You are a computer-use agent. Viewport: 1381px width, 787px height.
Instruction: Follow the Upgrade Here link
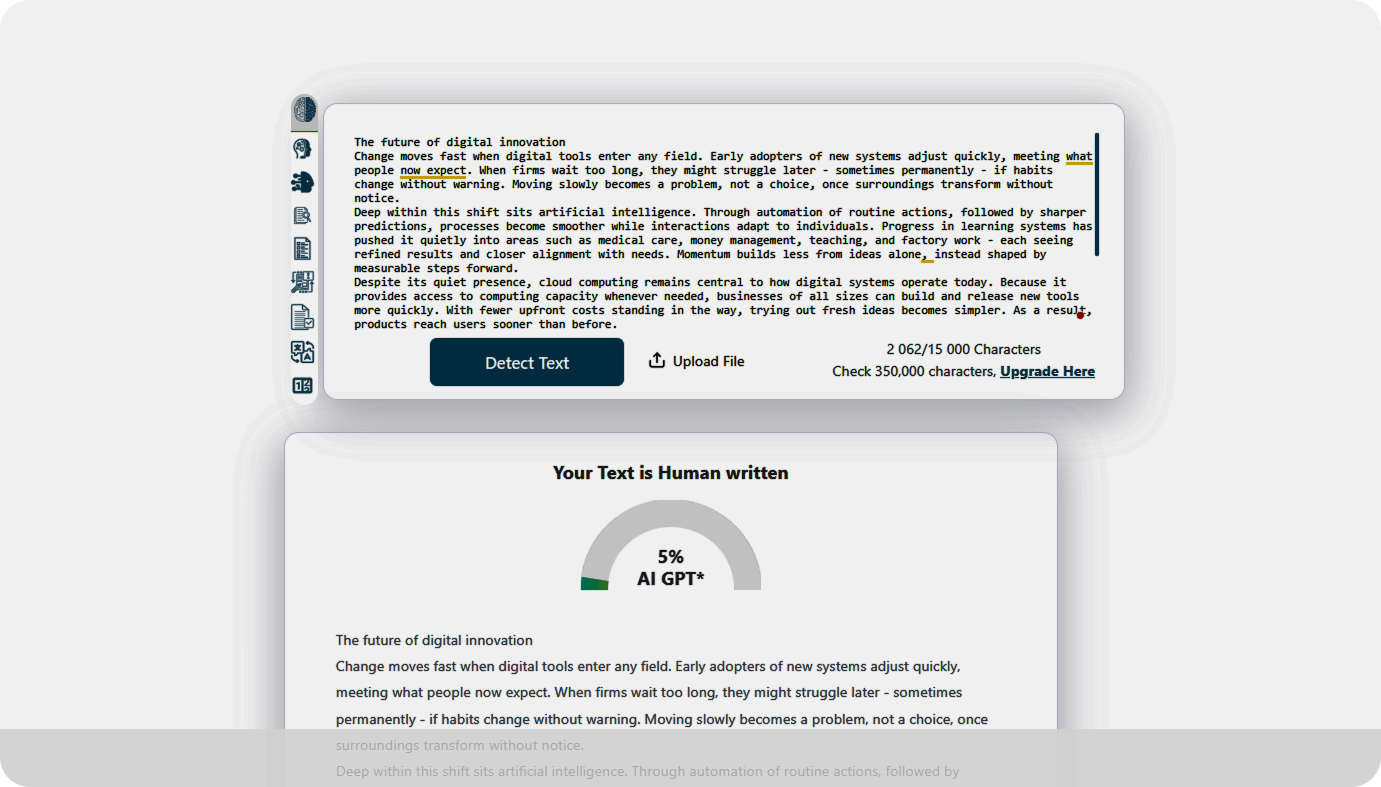click(x=1047, y=372)
